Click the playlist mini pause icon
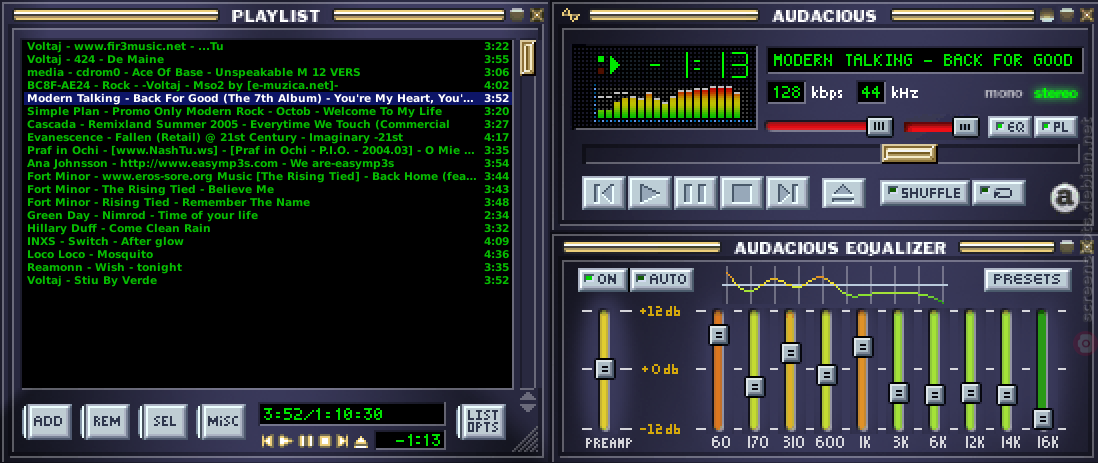Viewport: 1098px width, 463px height. coord(305,441)
